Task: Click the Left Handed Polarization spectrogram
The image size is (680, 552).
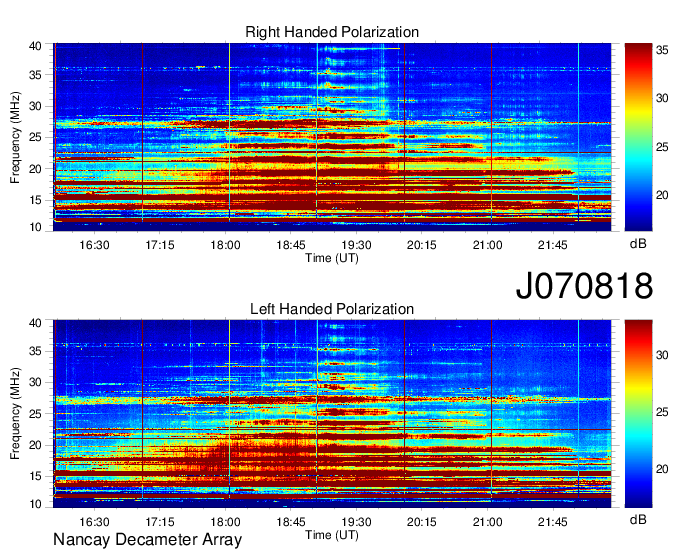Action: pos(332,414)
